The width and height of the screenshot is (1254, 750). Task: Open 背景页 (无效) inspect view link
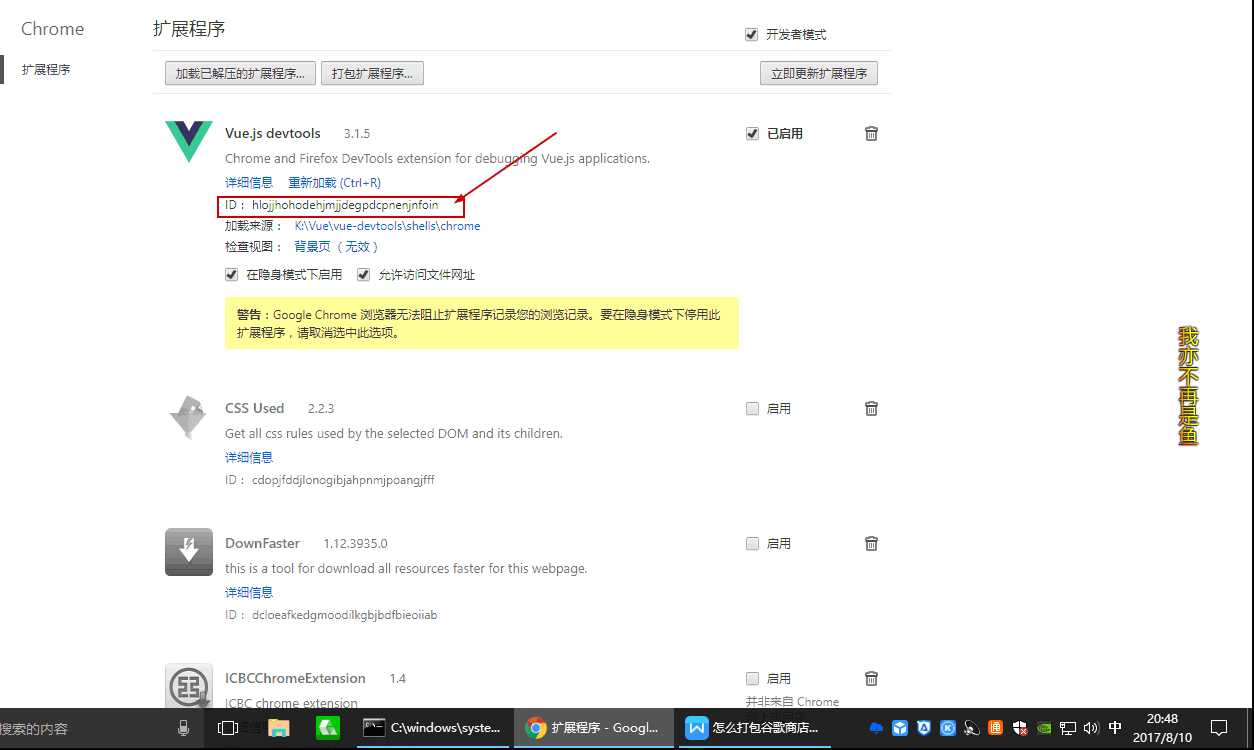click(336, 246)
